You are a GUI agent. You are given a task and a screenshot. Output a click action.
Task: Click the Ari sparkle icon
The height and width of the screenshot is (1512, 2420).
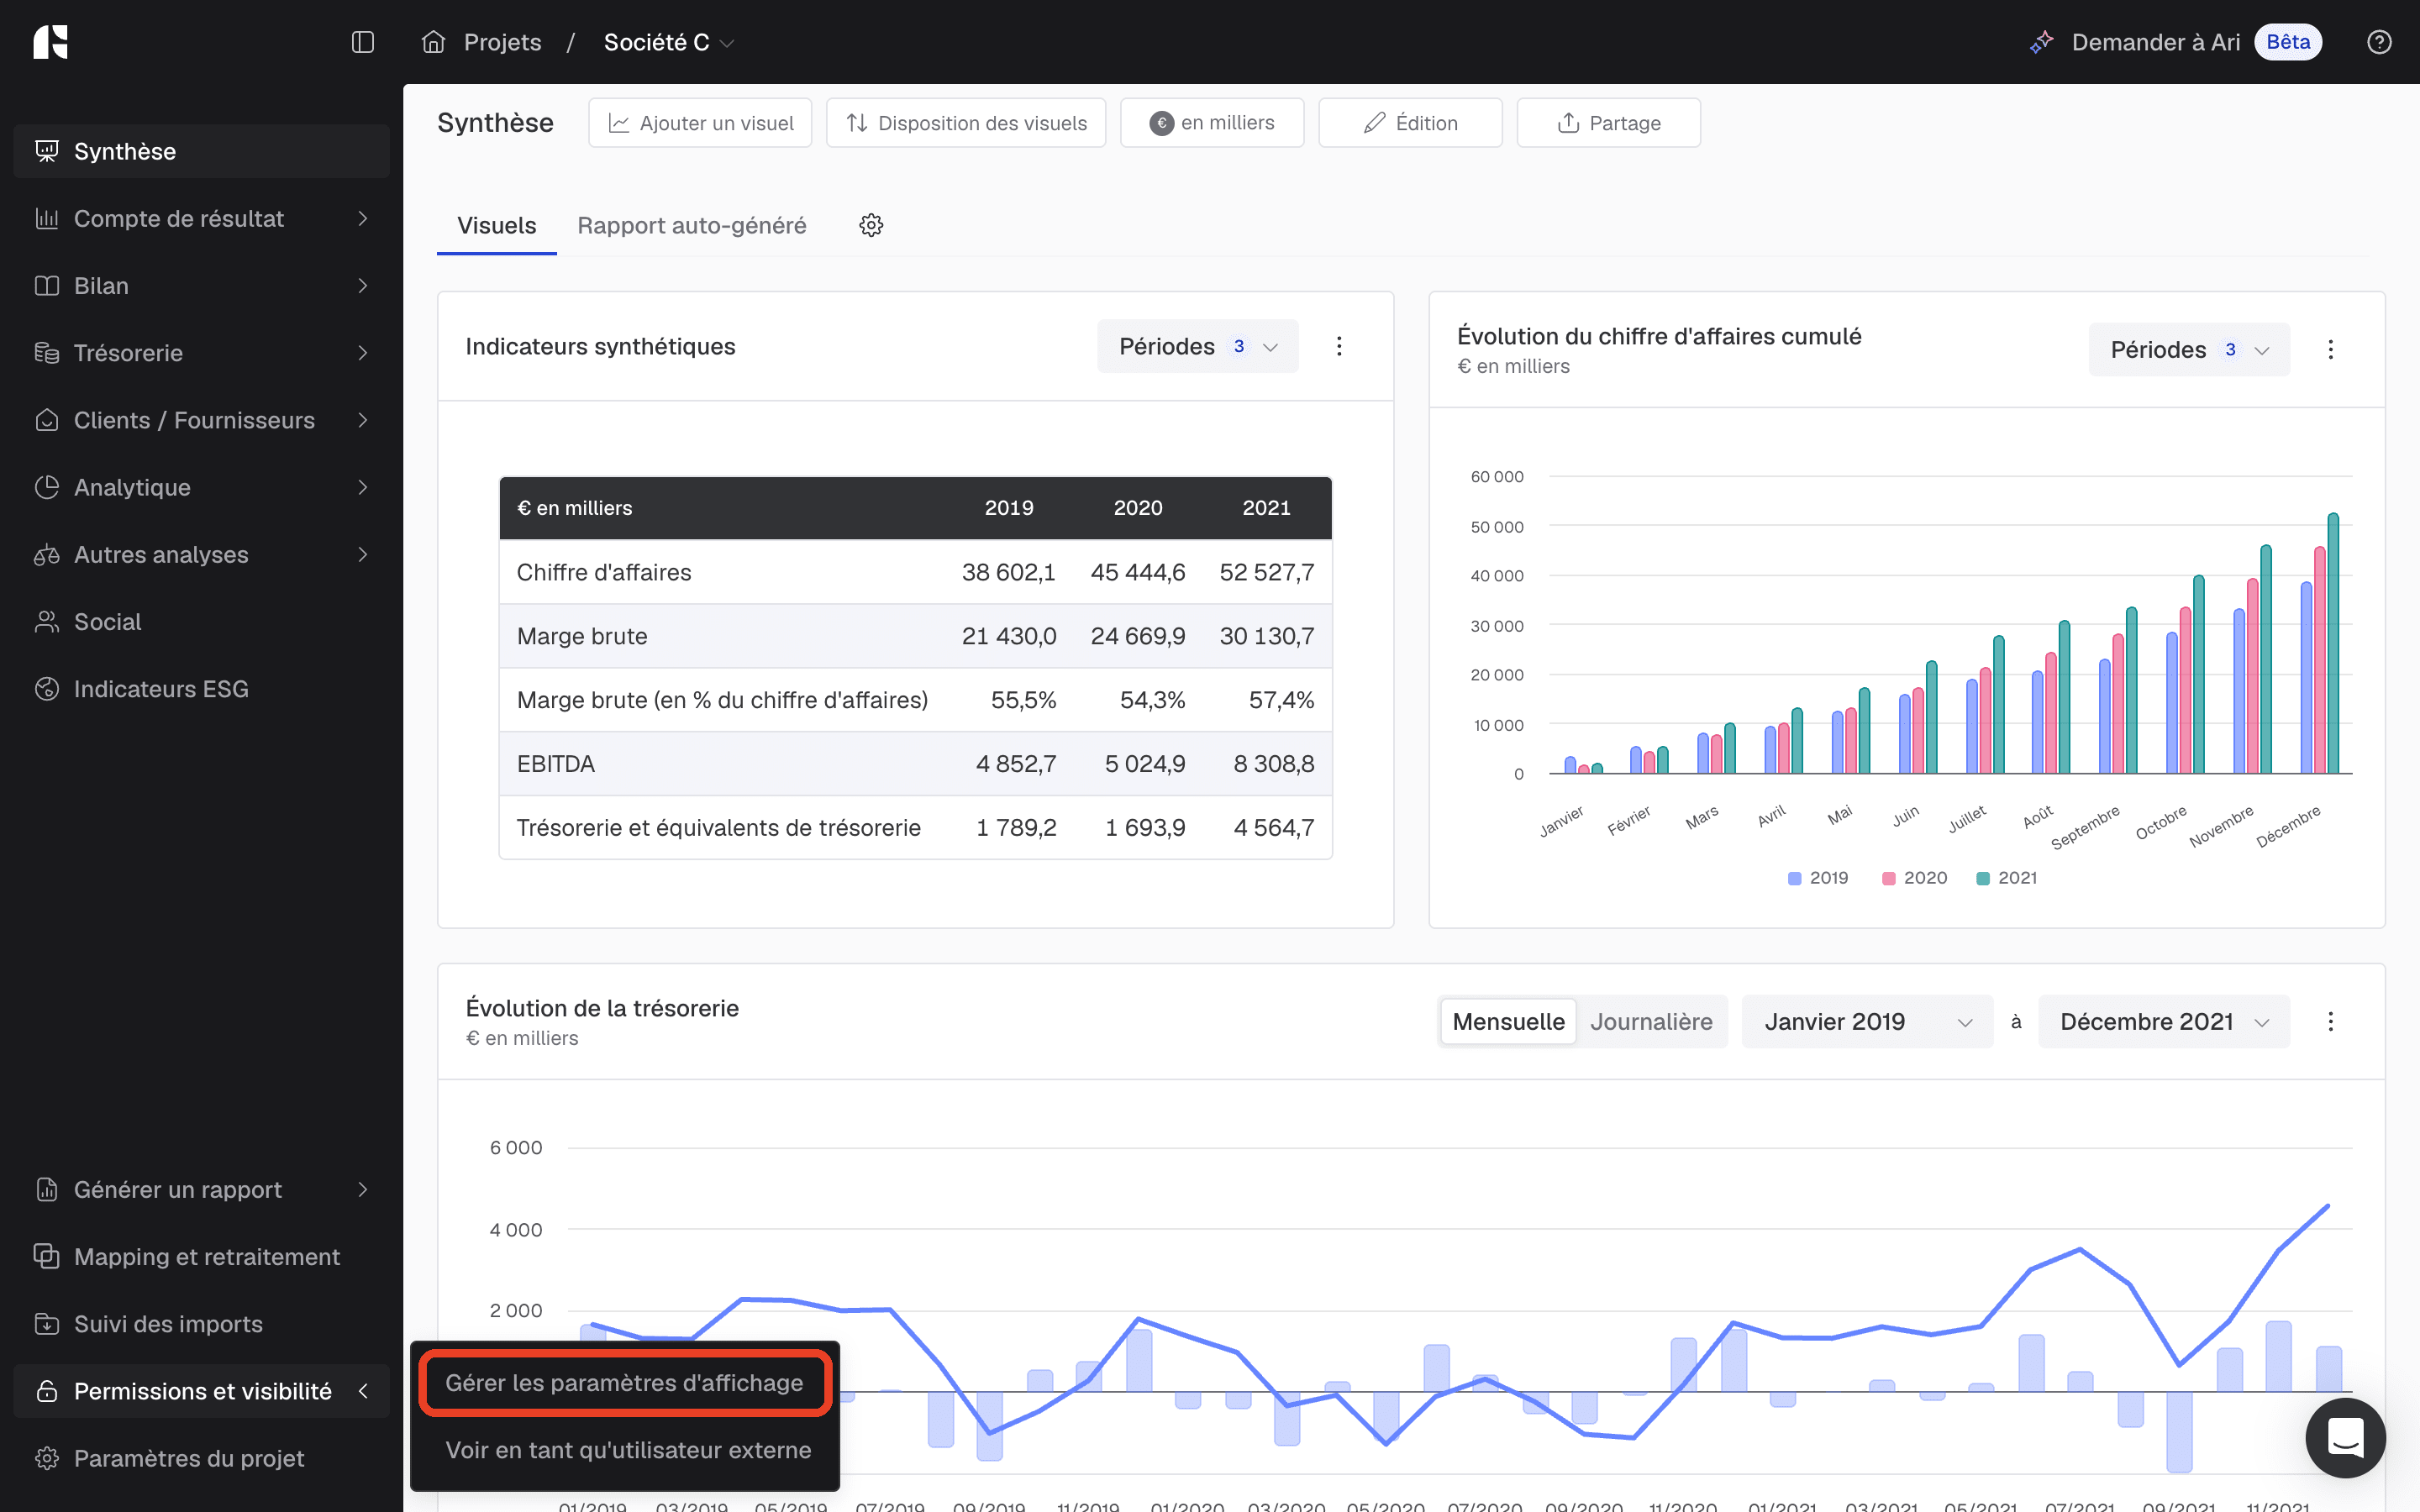click(2041, 42)
